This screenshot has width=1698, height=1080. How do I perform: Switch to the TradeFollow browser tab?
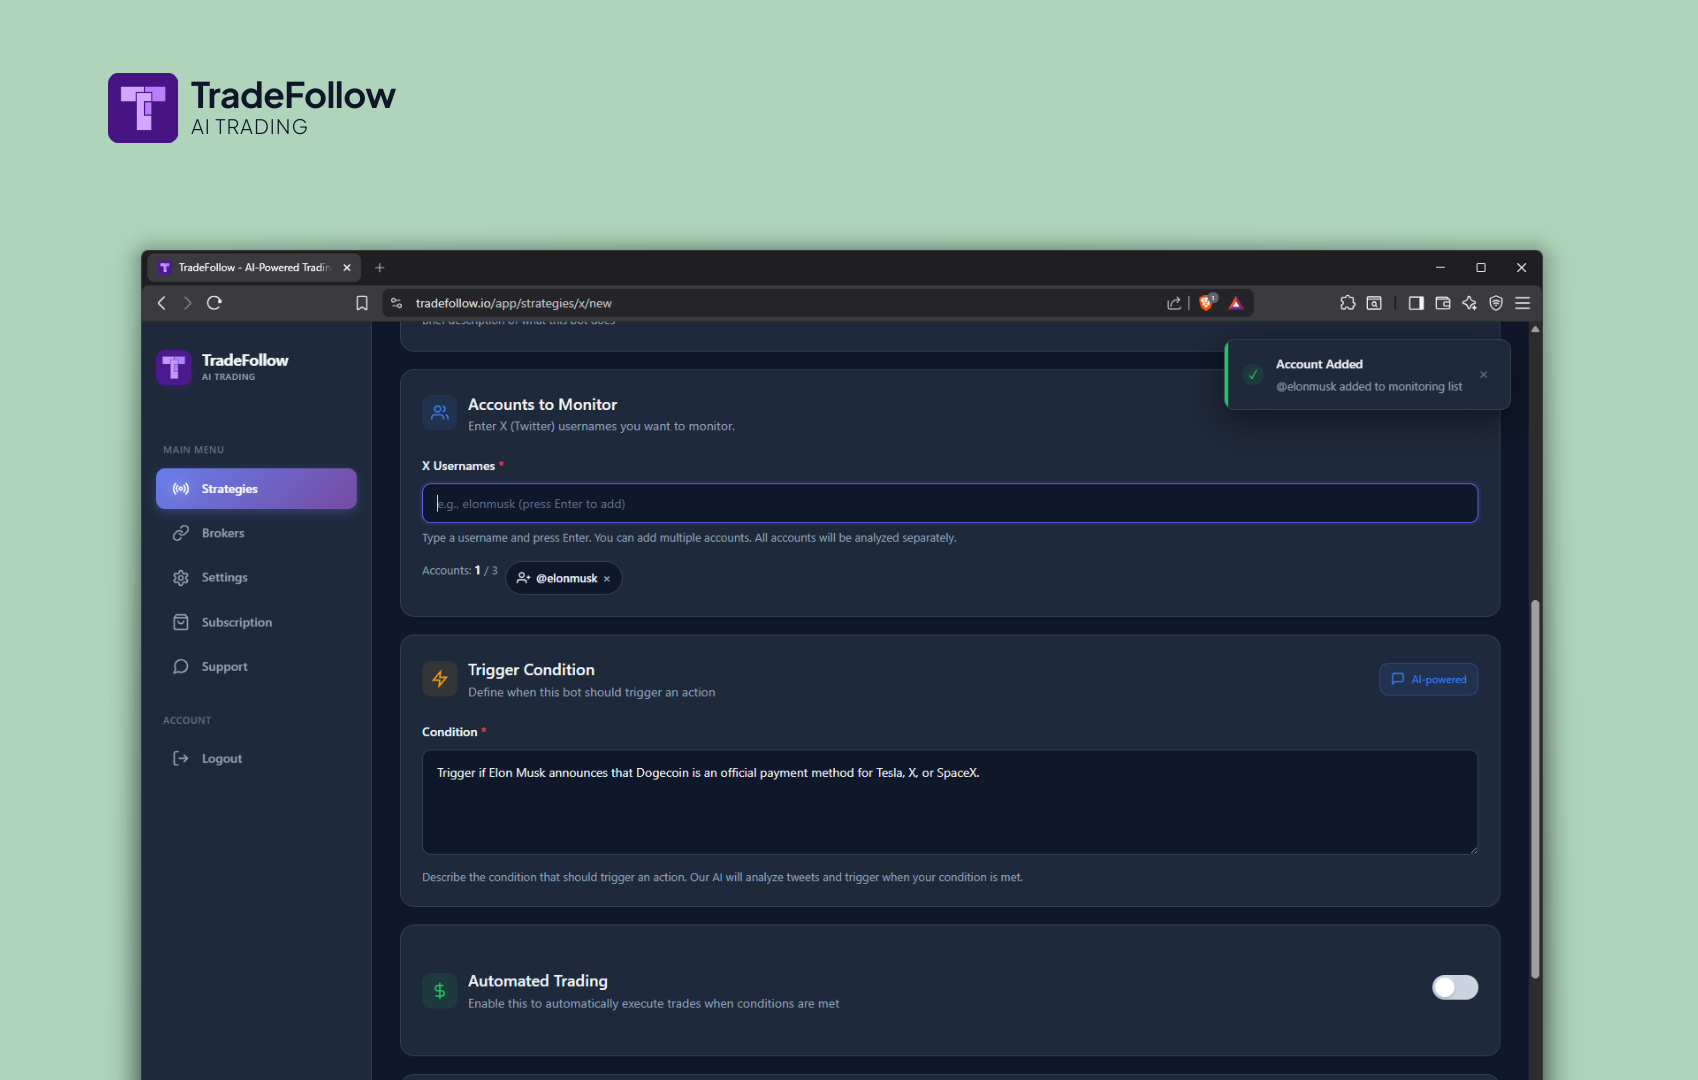click(x=250, y=267)
